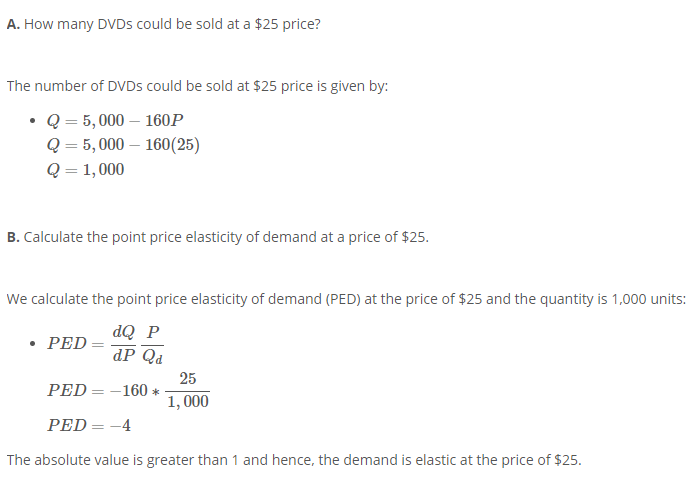Click the '$25 price?' text in question A
The height and width of the screenshot is (484, 693).
287,24
